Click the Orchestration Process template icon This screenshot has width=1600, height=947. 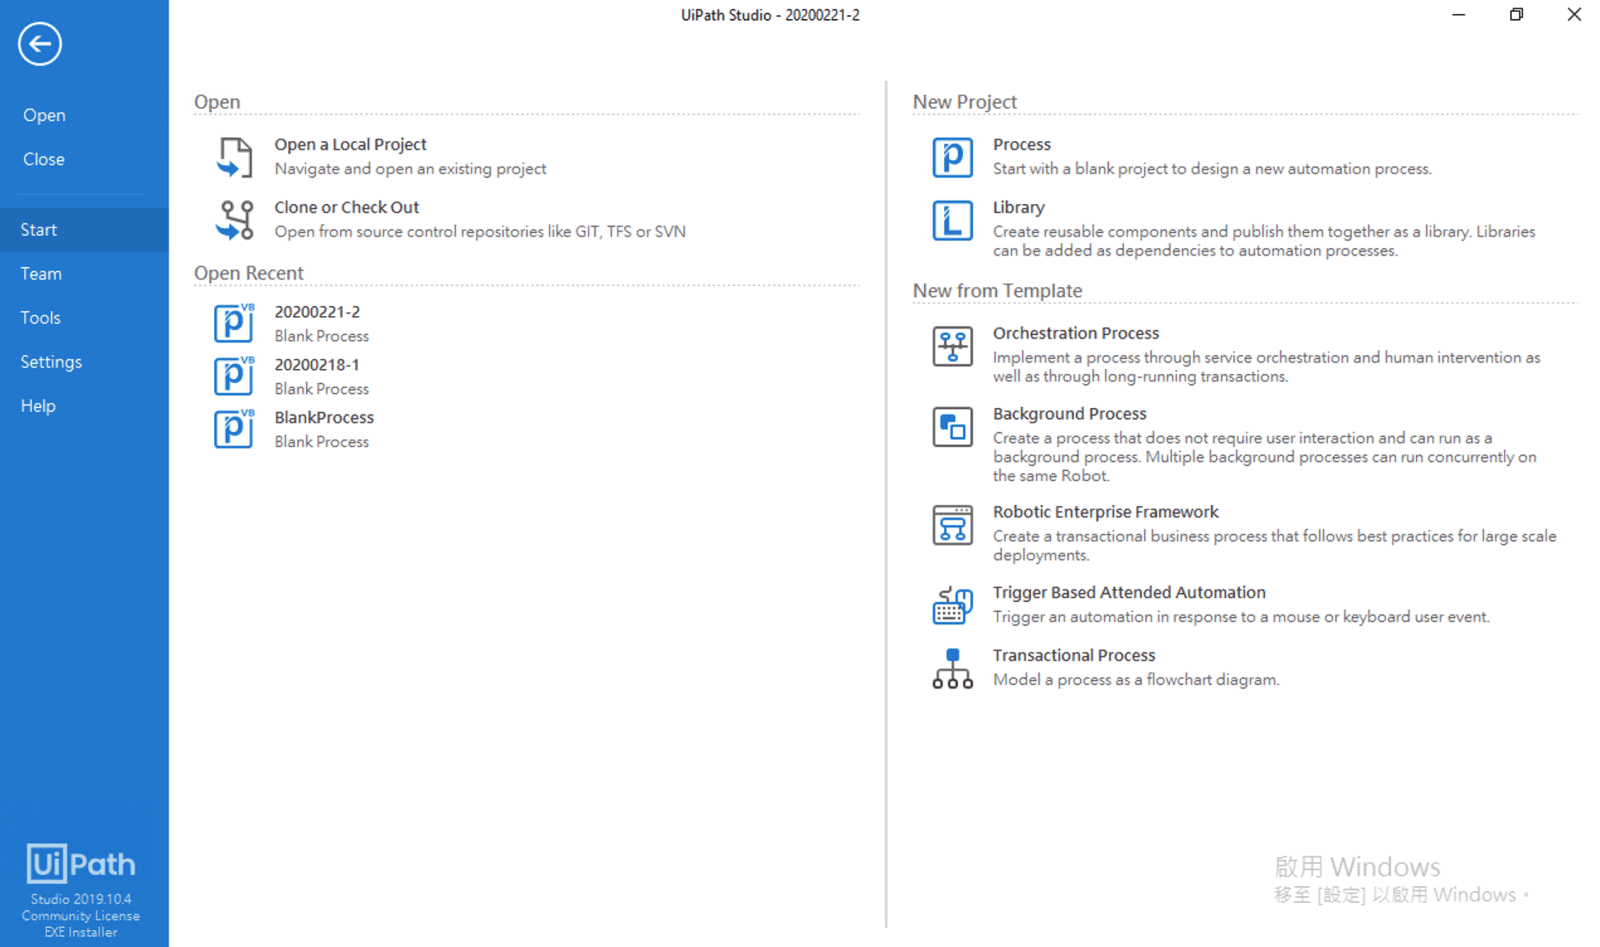tap(952, 346)
